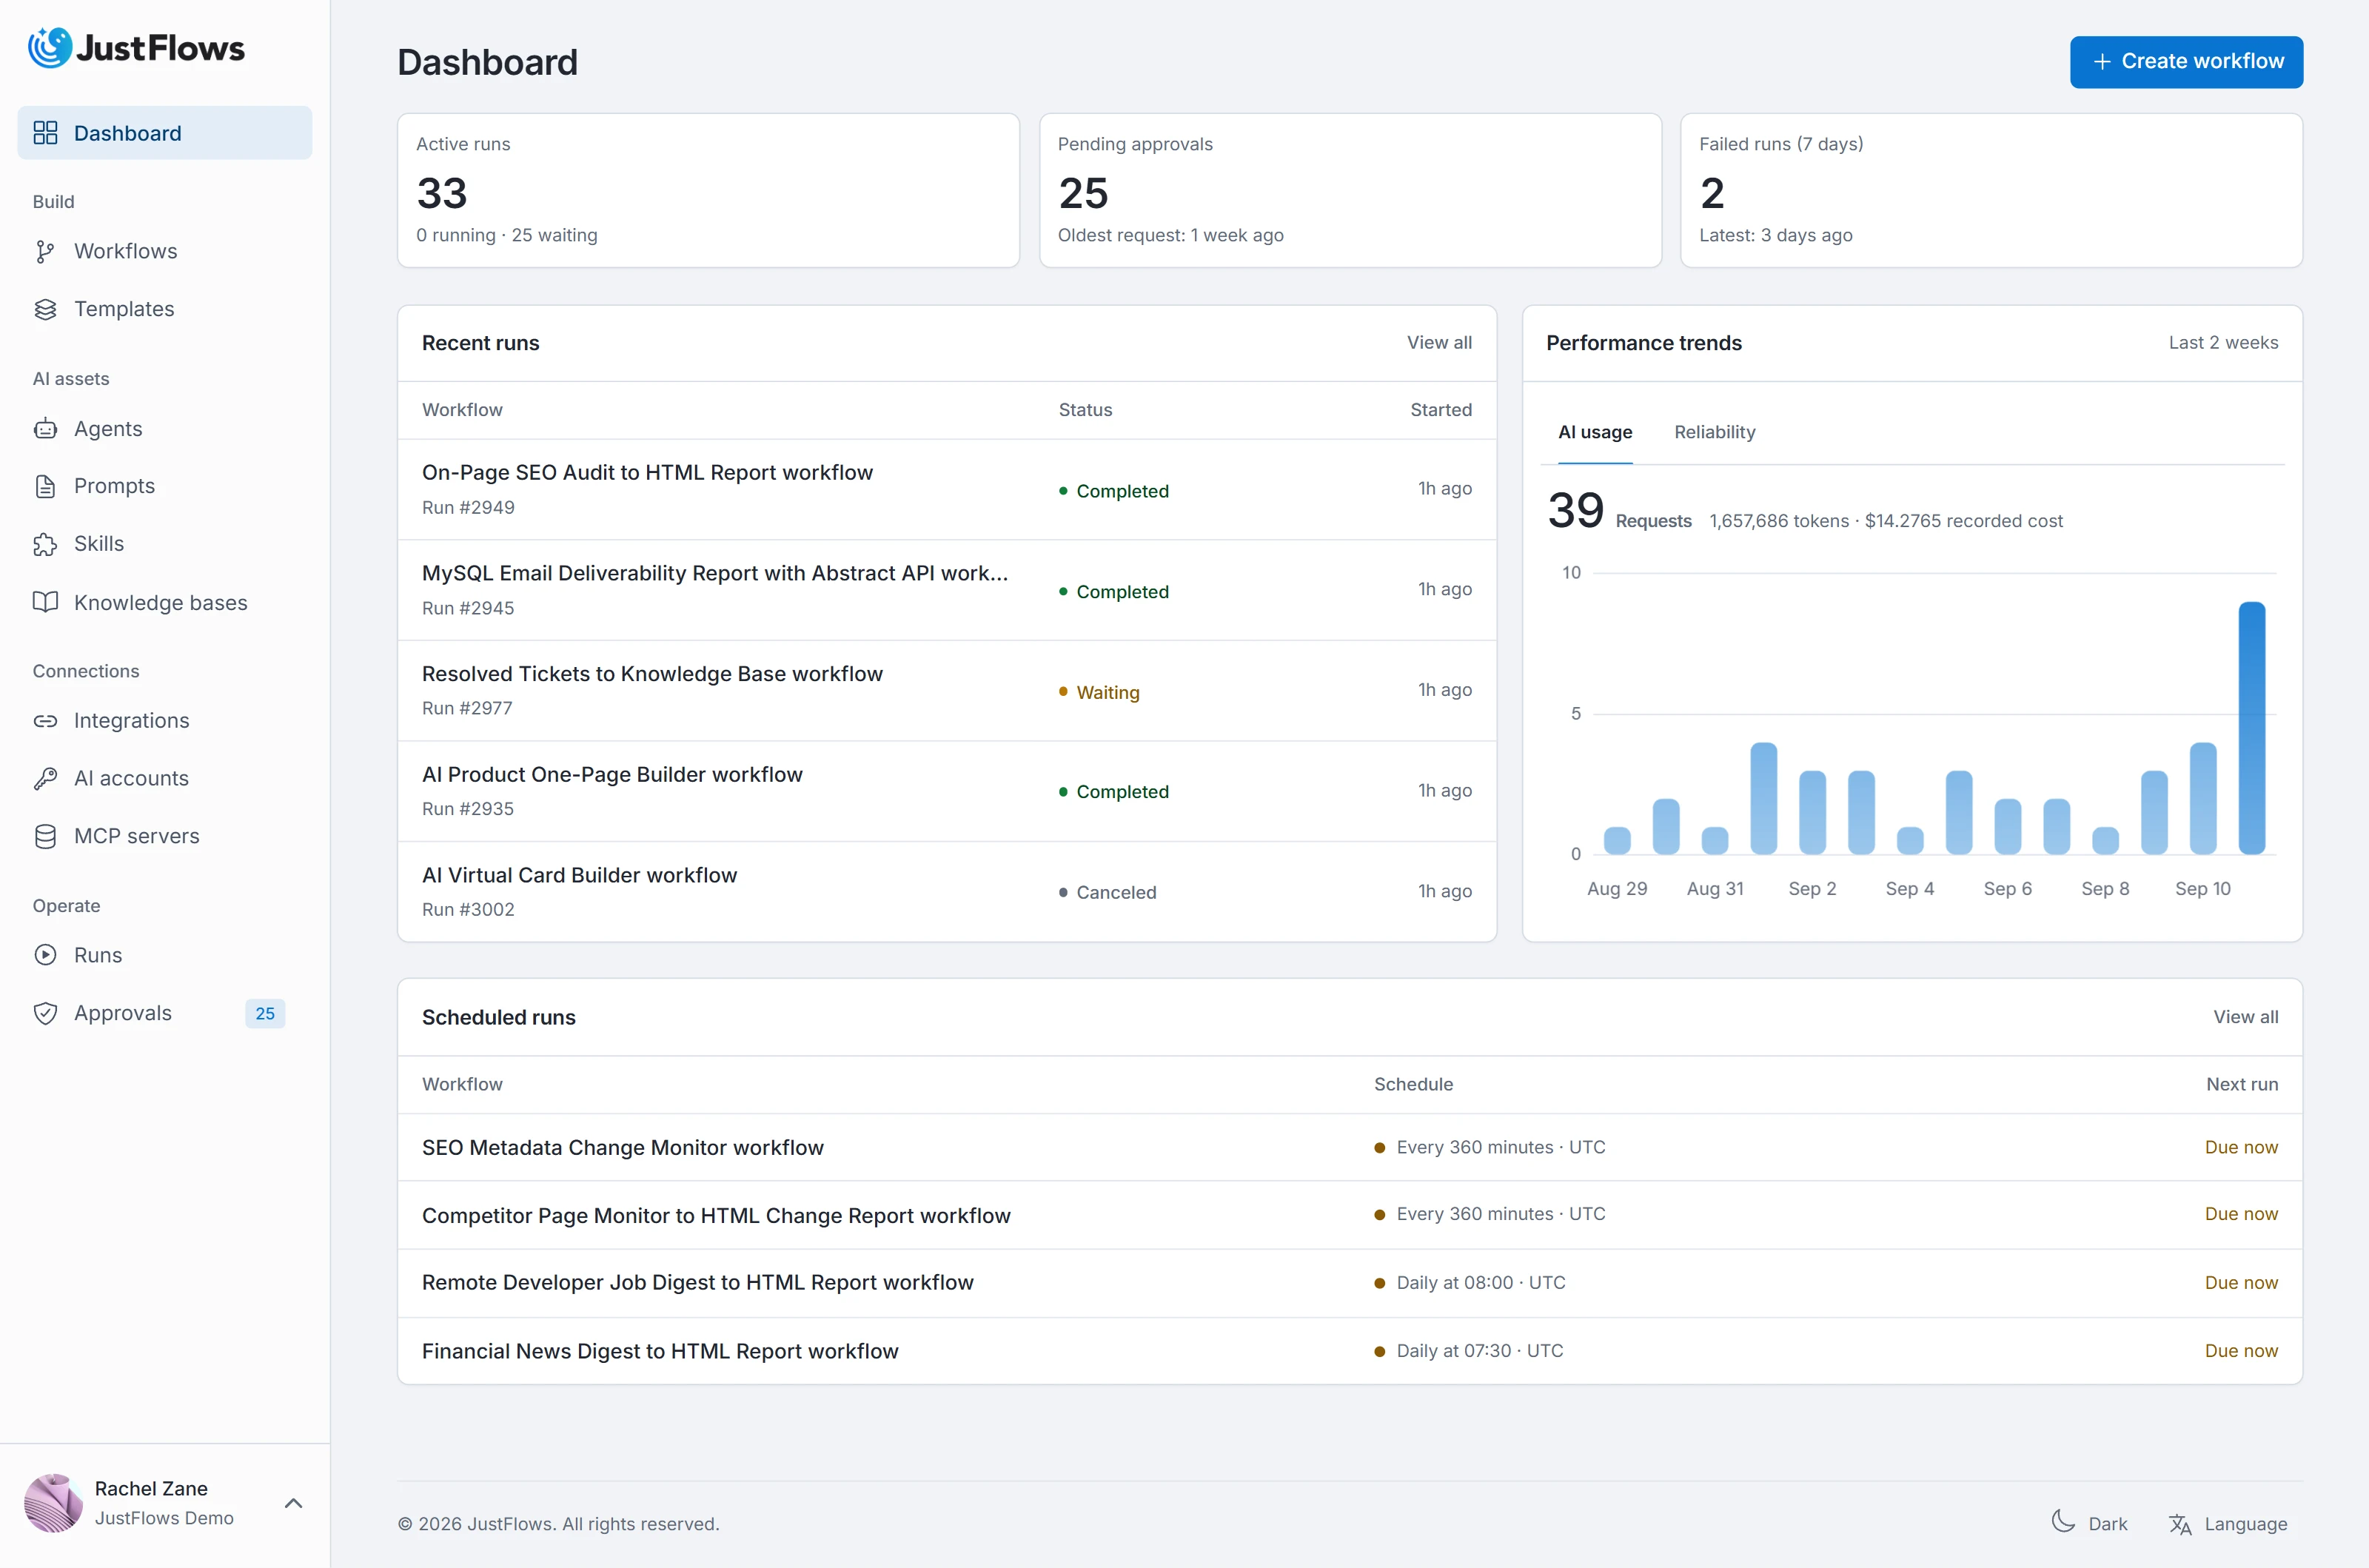Click the Agents robot icon
The width and height of the screenshot is (2369, 1568).
pyautogui.click(x=45, y=429)
